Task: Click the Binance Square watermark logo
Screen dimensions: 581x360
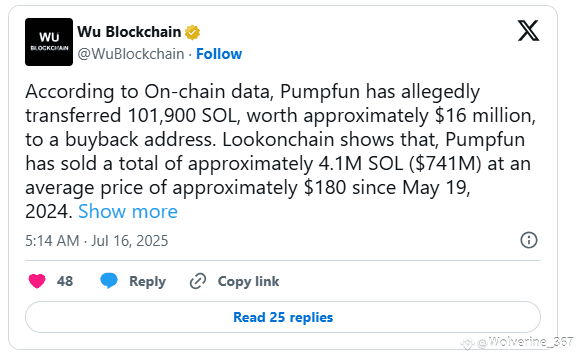Action: tap(468, 343)
